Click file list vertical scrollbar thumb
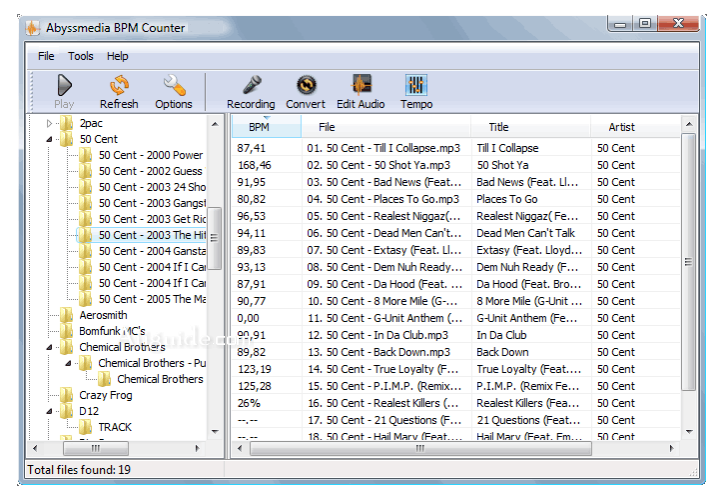 click(688, 262)
